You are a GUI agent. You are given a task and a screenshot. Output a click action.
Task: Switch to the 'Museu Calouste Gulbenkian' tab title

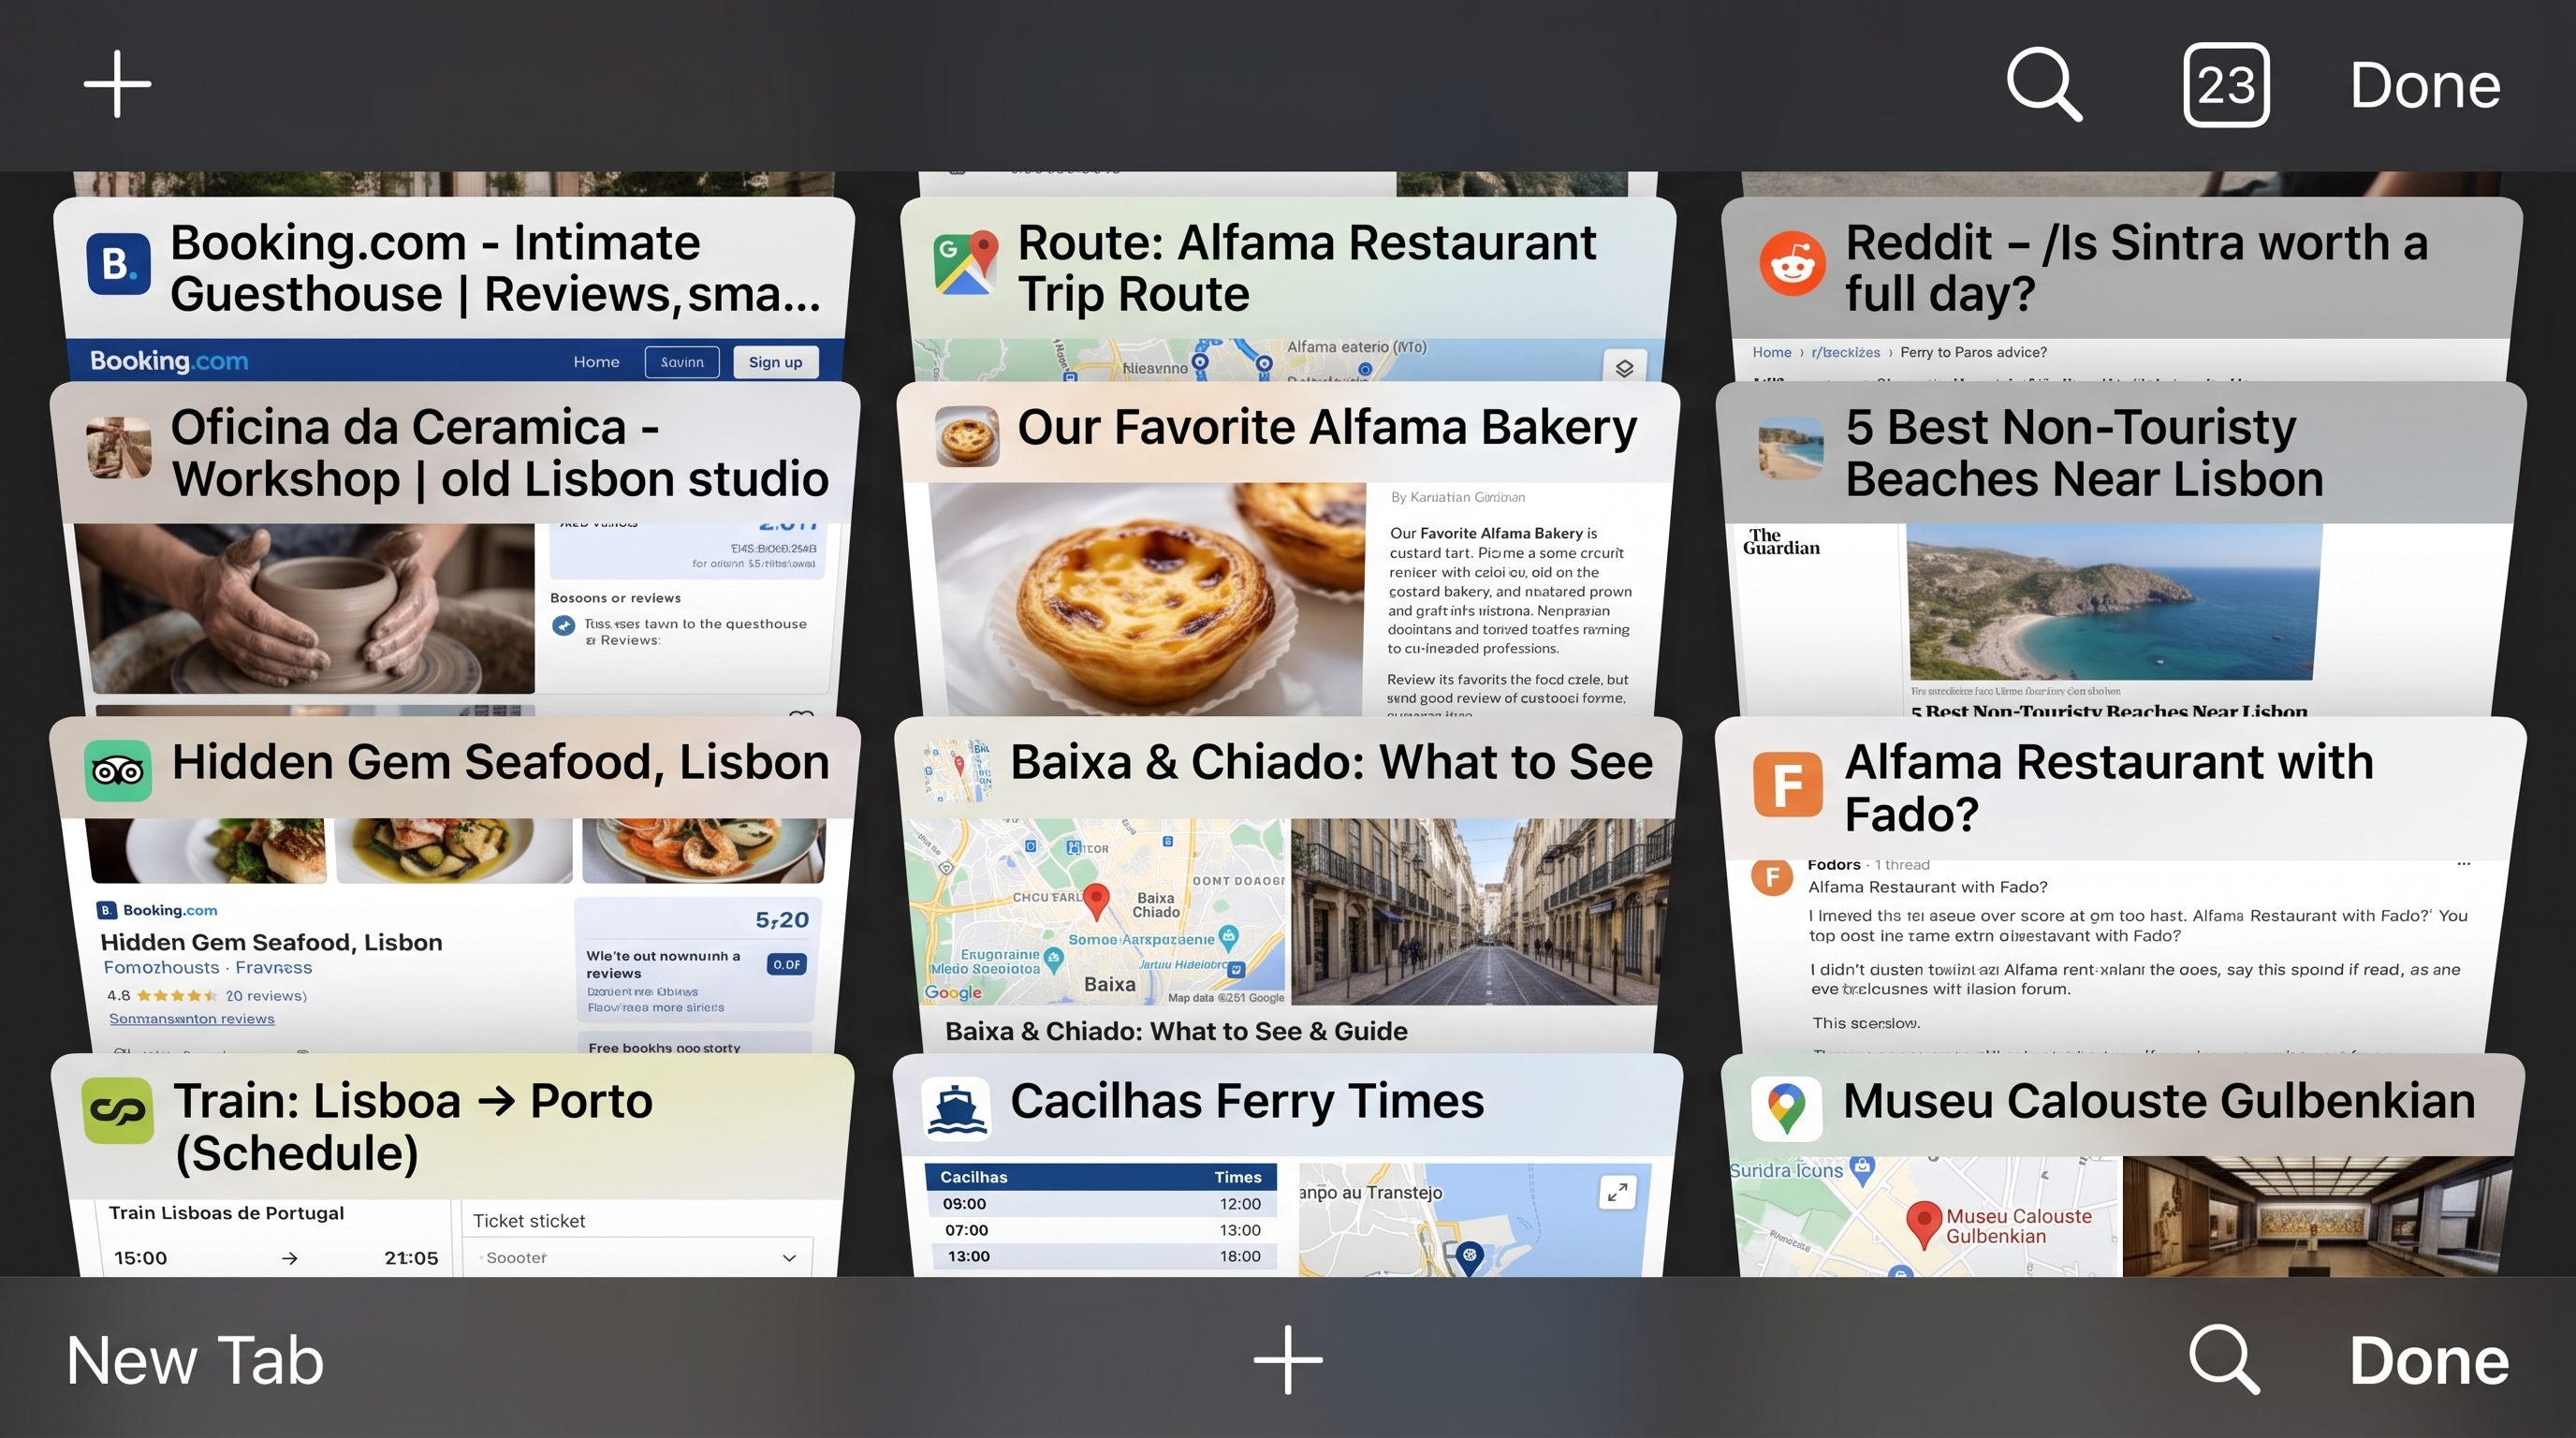(2159, 1101)
